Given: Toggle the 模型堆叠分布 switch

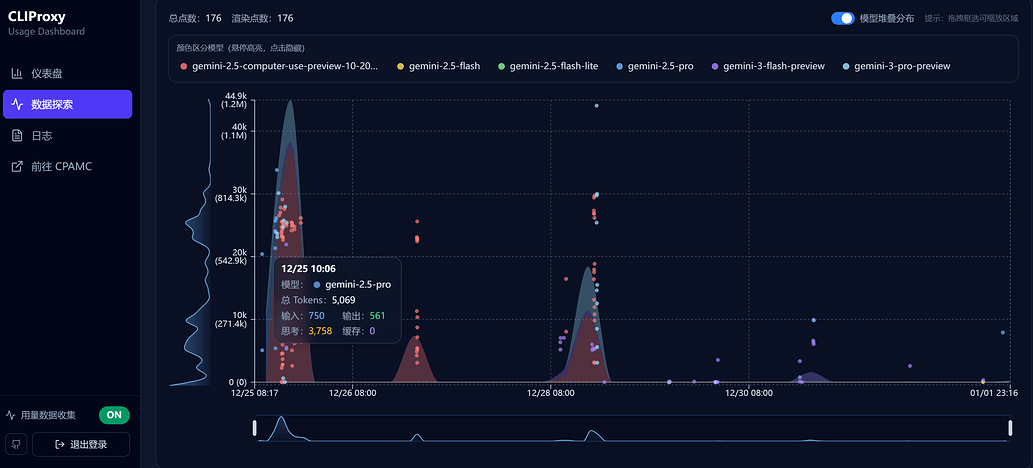Looking at the screenshot, I should pos(843,18).
